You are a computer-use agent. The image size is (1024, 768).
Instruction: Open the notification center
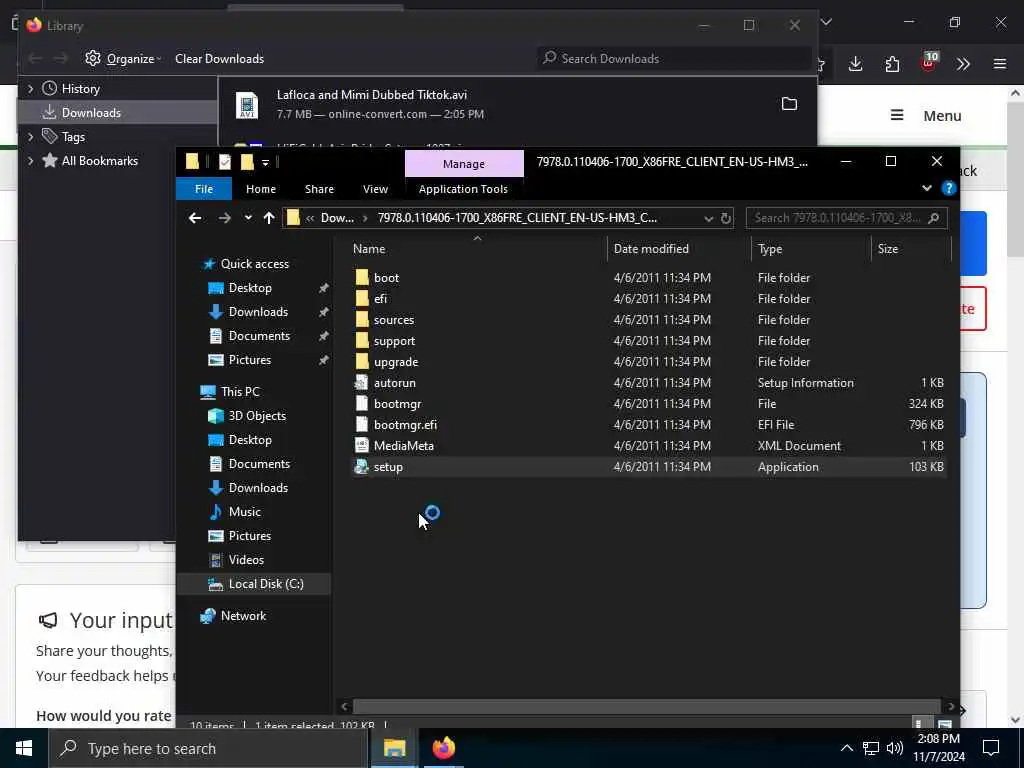click(991, 748)
